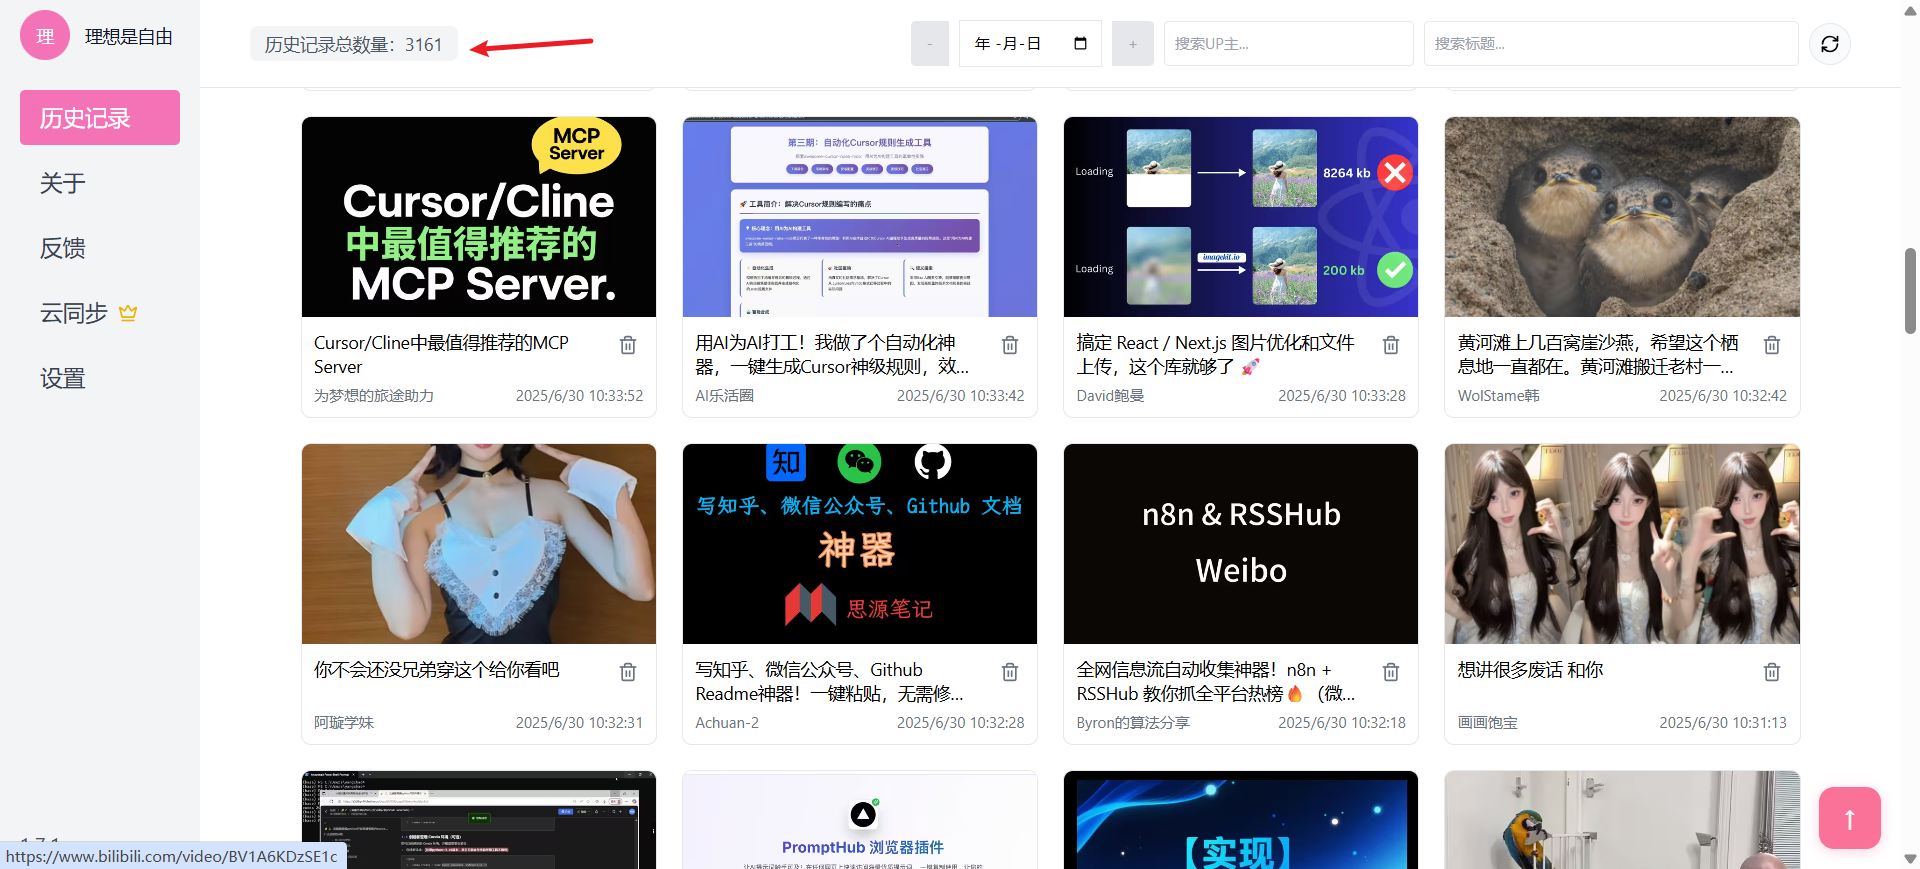Click timestamp 2025/6/30 10:33:52
Screen dimensions: 1920x869
click(579, 396)
